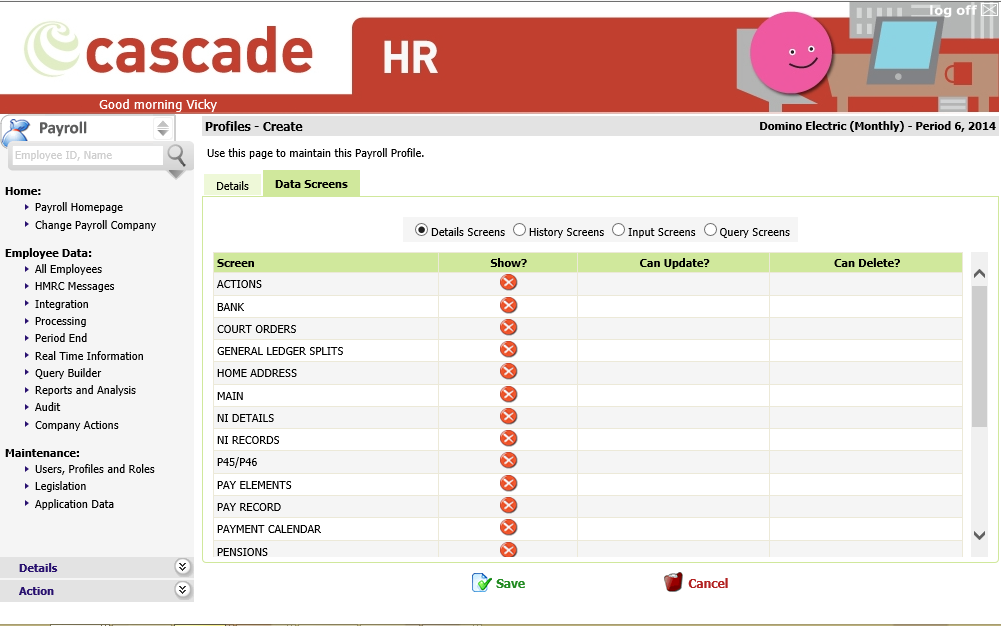Toggle the Show icon for PAY RECORD
The width and height of the screenshot is (1001, 626).
[x=508, y=506]
